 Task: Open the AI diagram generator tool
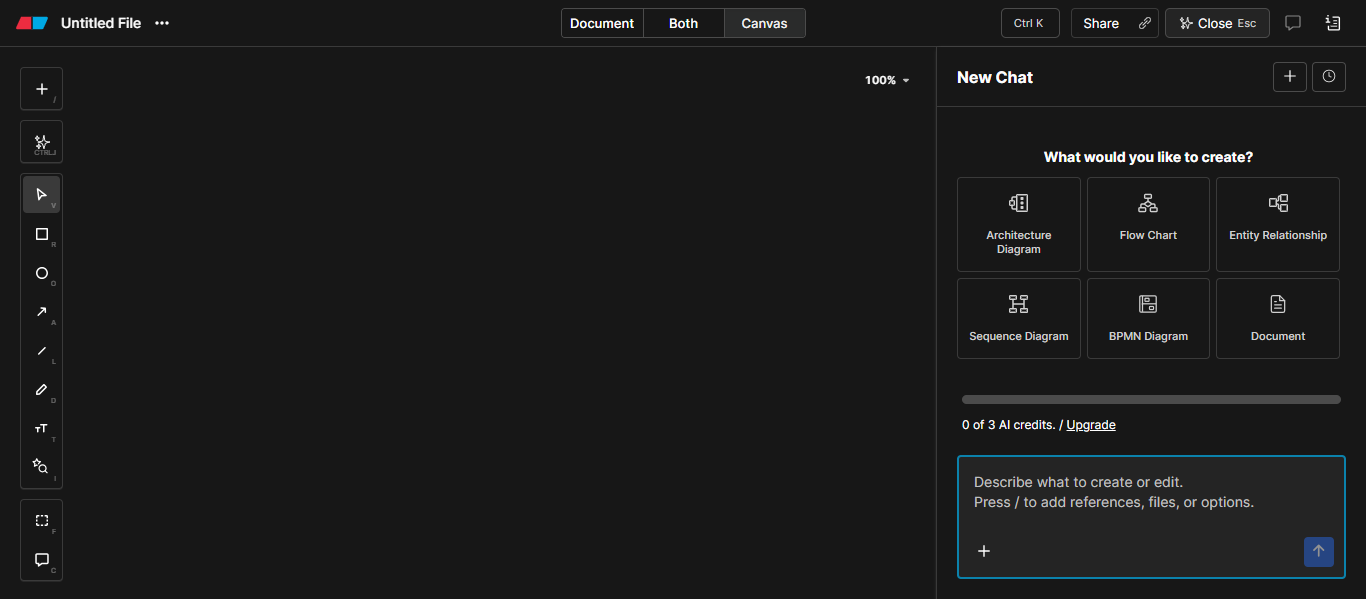tap(42, 142)
